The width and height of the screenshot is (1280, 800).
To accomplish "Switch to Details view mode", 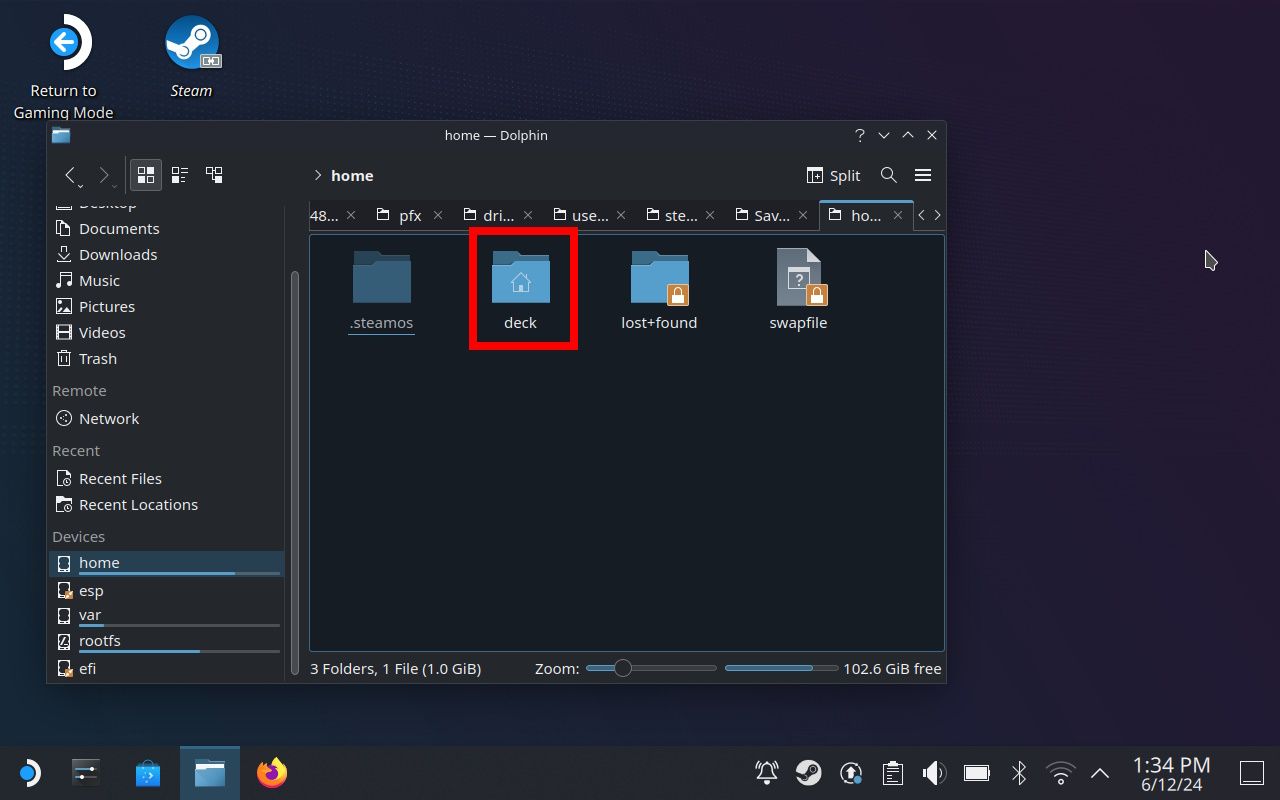I will [x=214, y=175].
